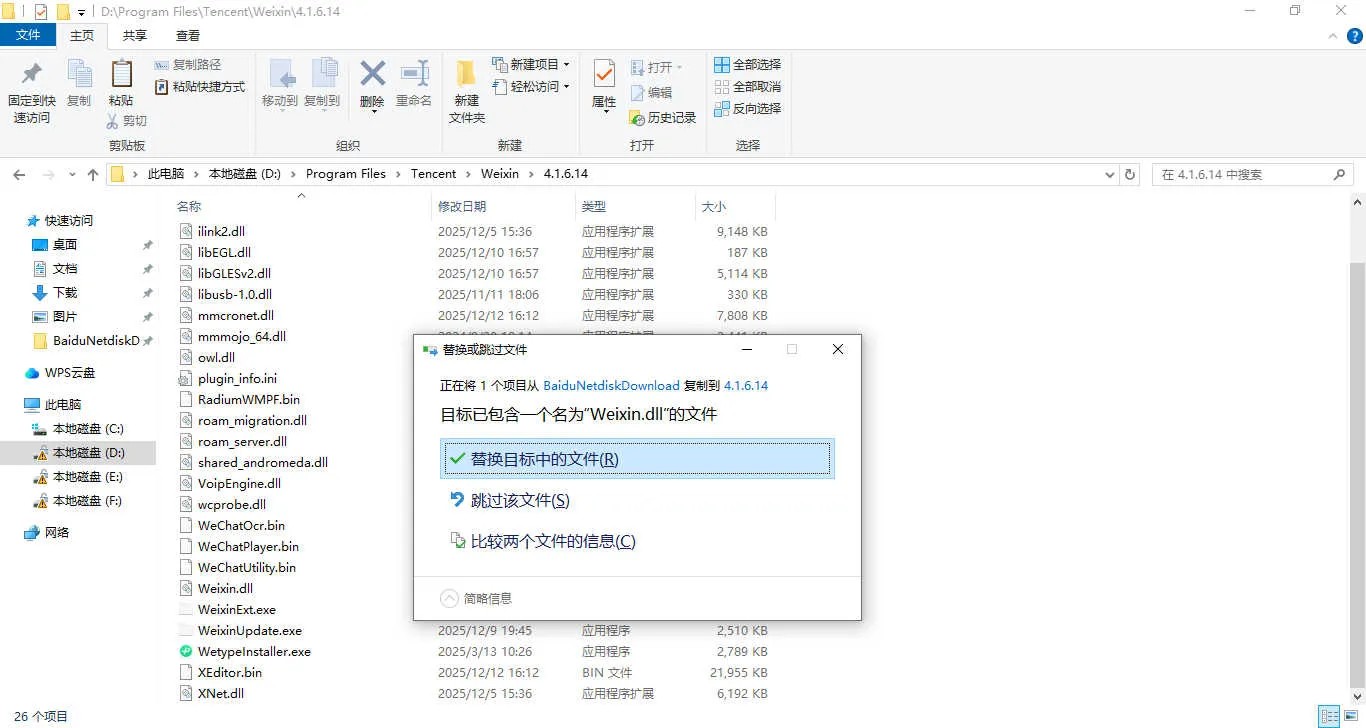This screenshot has height=728, width=1366.
Task: Expand 此电脑 in the navigation pane
Action: coord(14,404)
